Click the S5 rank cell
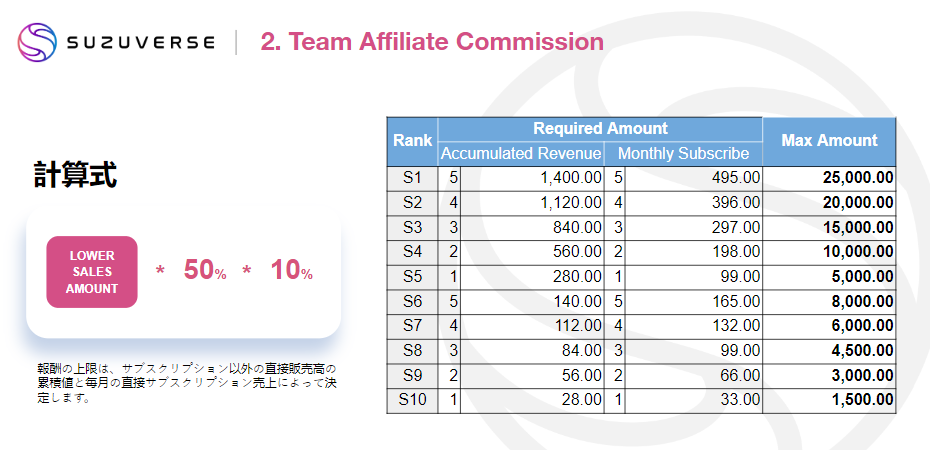The width and height of the screenshot is (930, 450). pos(412,277)
